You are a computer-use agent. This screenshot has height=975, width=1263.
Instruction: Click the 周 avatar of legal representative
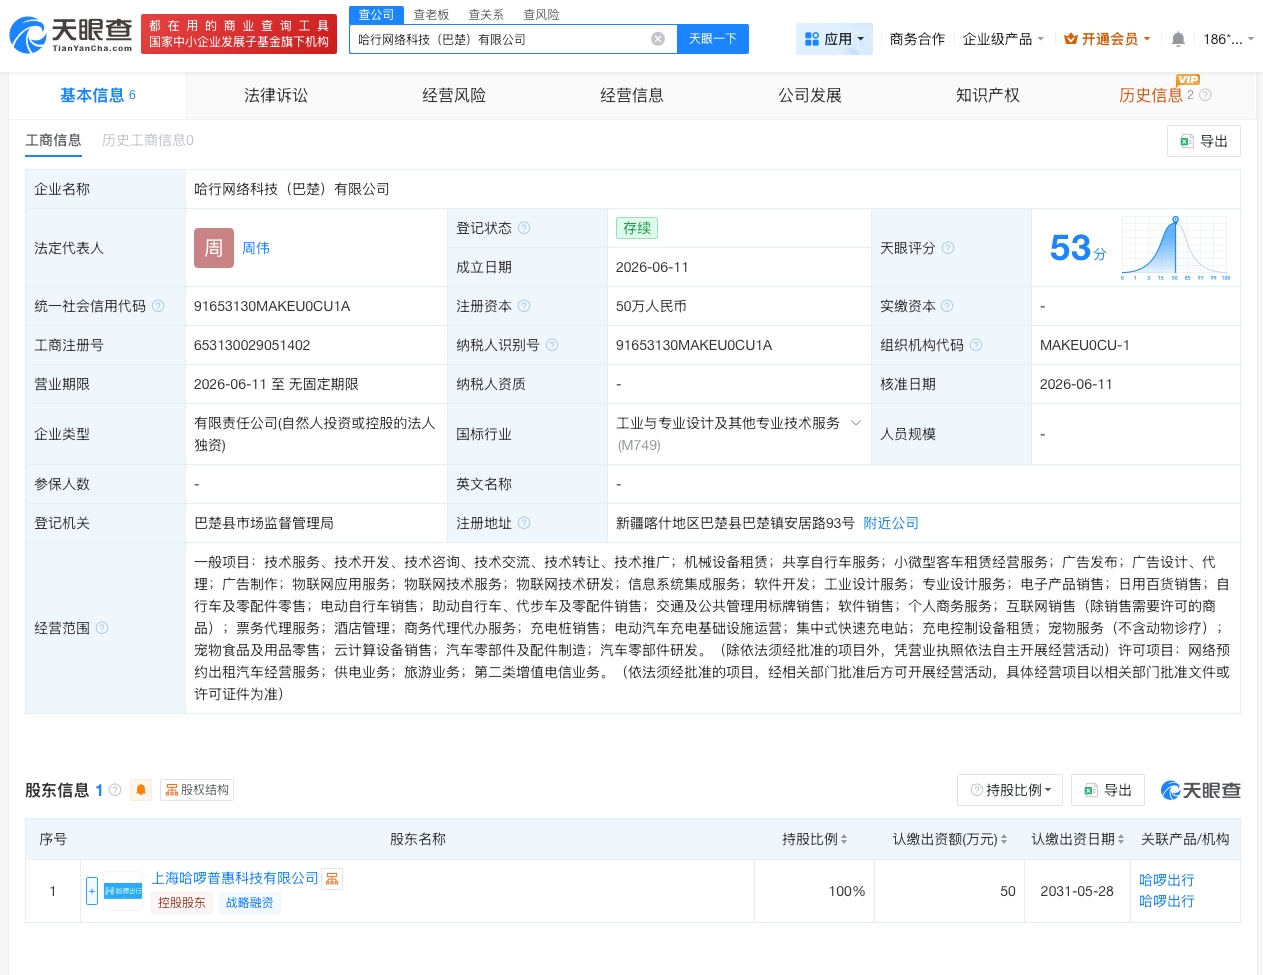[x=214, y=248]
